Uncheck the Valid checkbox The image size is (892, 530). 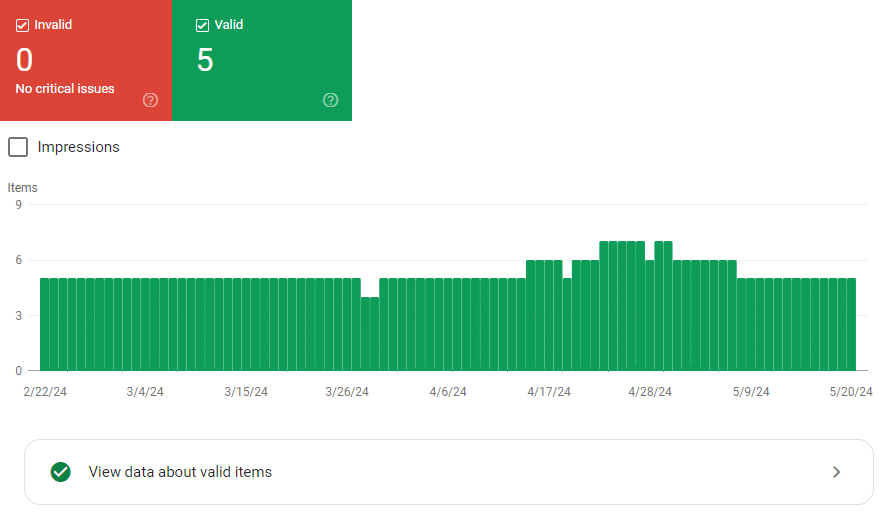tap(203, 25)
